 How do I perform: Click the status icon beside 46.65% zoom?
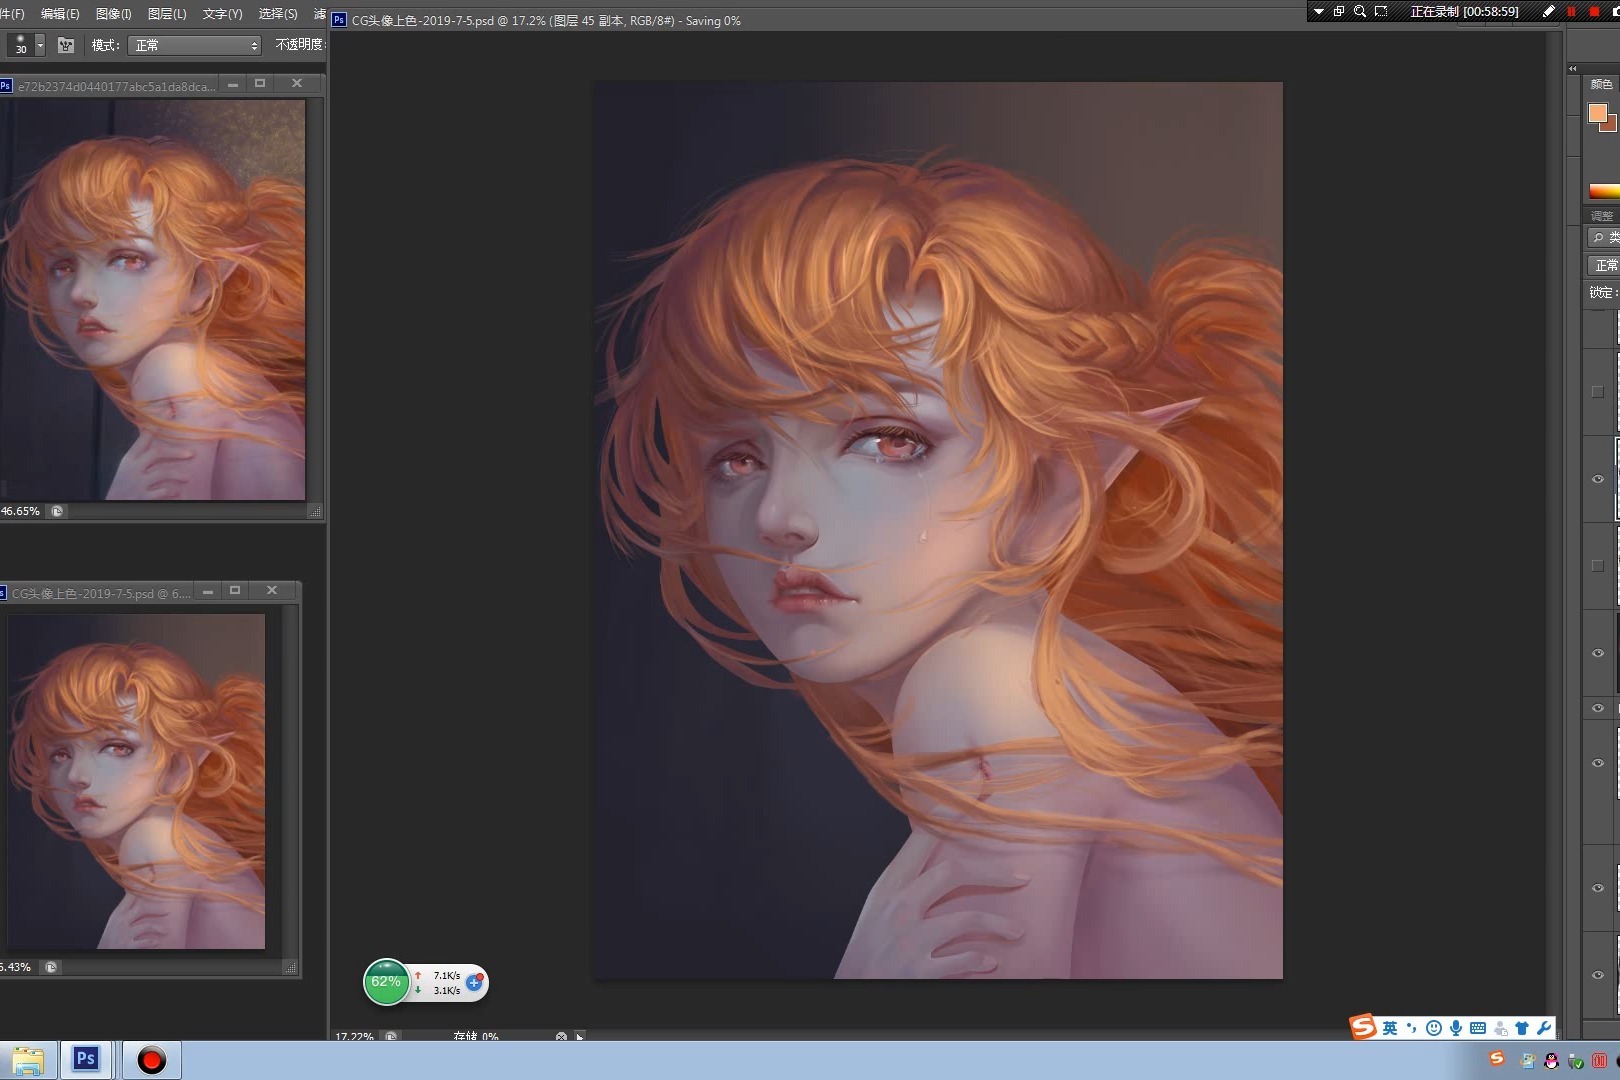[57, 511]
